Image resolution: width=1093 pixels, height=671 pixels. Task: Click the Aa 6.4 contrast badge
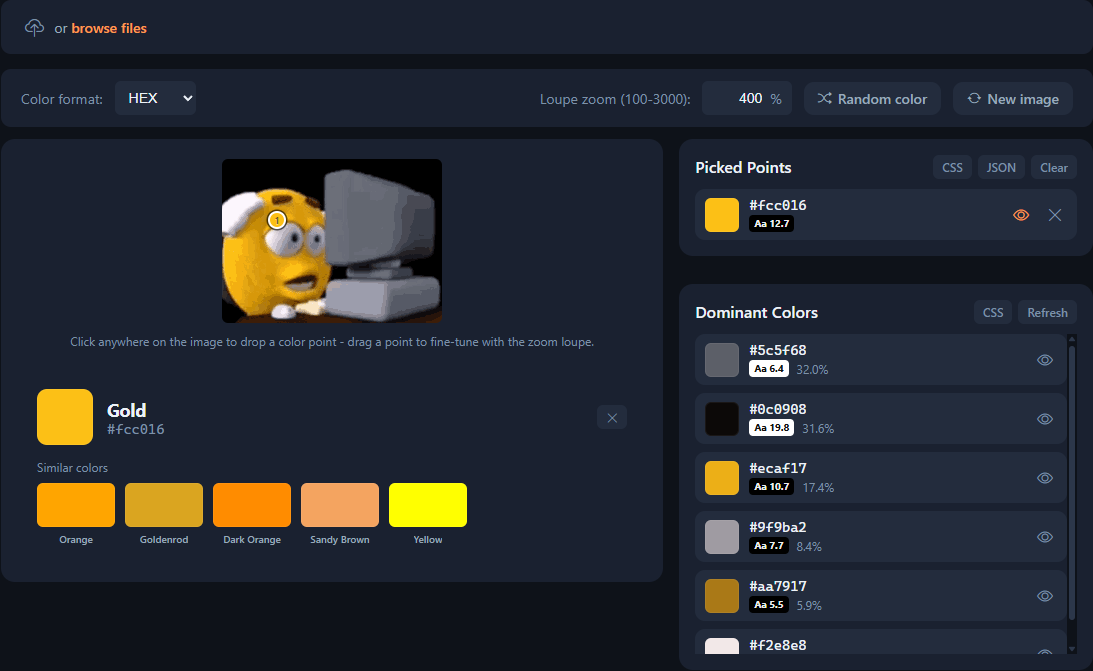[x=769, y=369]
